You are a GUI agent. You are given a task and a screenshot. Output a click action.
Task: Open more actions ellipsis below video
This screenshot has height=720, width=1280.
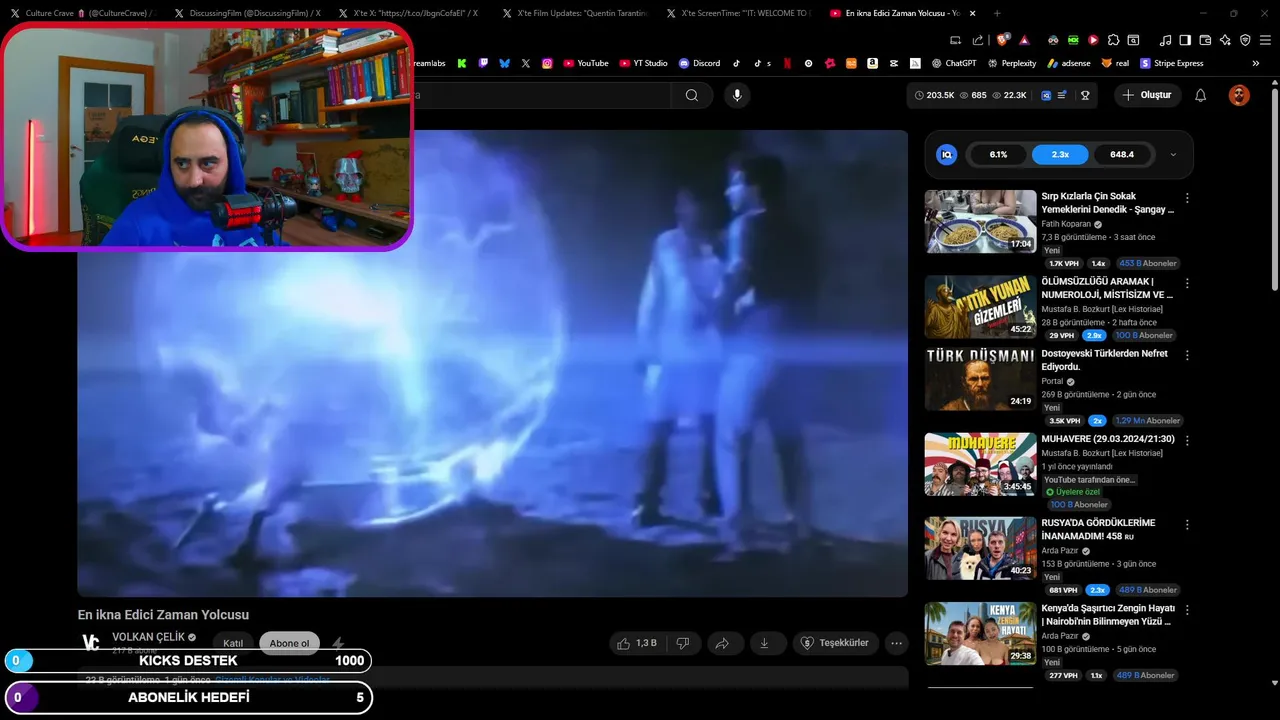[897, 643]
